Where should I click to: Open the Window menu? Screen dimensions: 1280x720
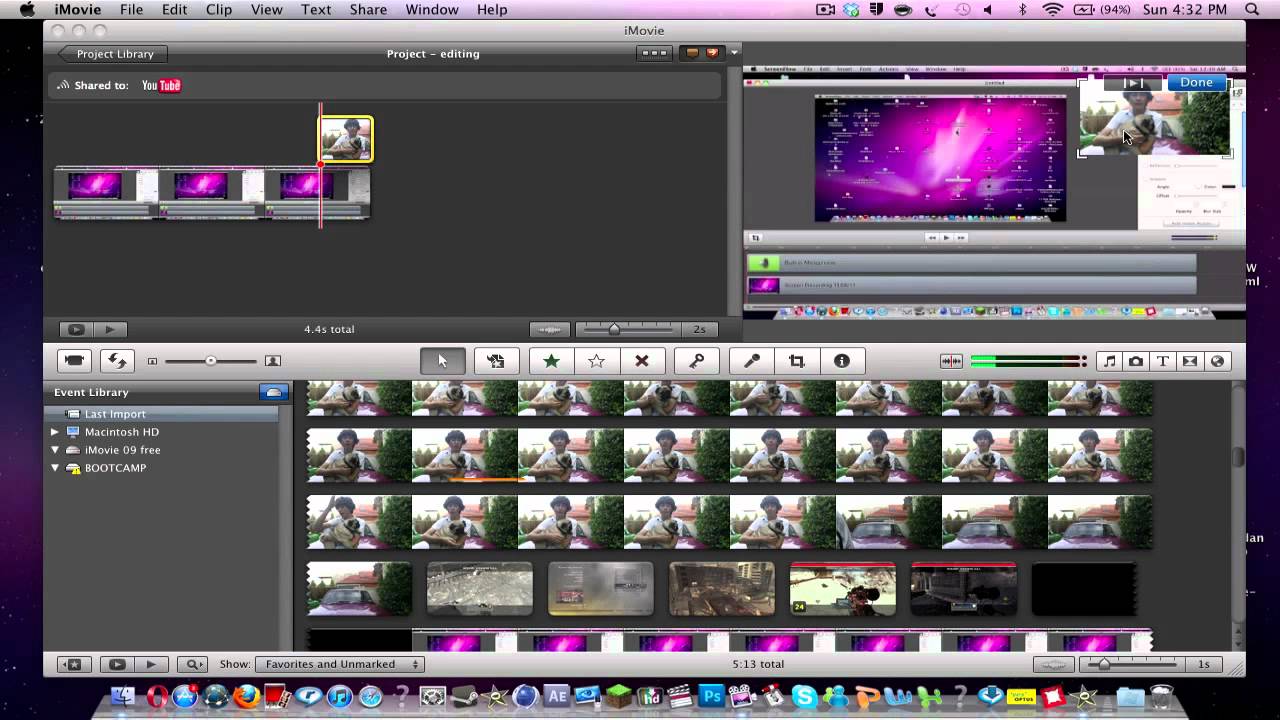coord(432,9)
